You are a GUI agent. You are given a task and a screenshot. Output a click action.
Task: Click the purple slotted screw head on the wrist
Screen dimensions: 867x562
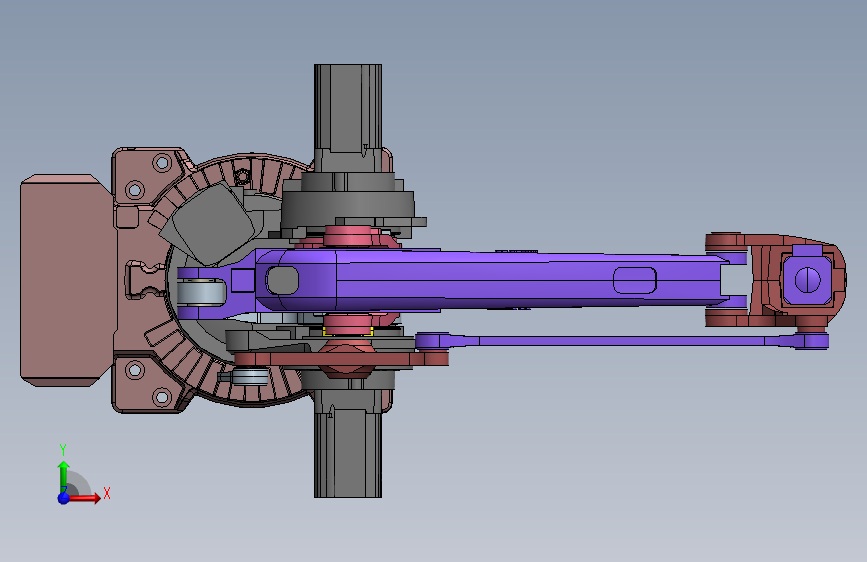pos(807,279)
